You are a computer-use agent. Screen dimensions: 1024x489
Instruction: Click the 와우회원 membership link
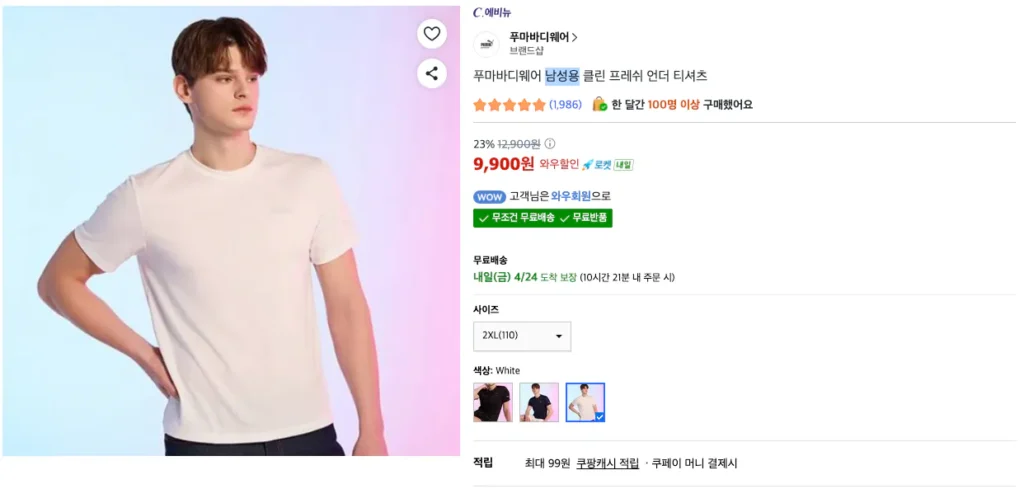click(557, 197)
